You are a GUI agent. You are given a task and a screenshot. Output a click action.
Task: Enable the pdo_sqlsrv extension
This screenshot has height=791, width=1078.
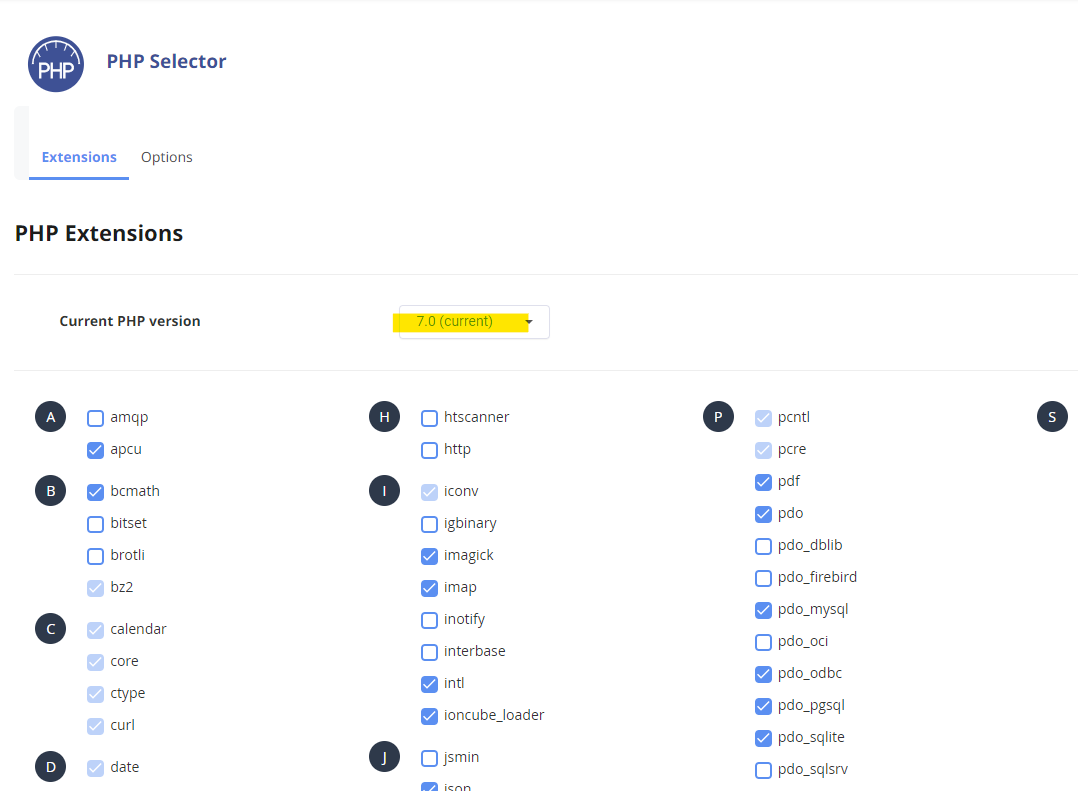(763, 770)
